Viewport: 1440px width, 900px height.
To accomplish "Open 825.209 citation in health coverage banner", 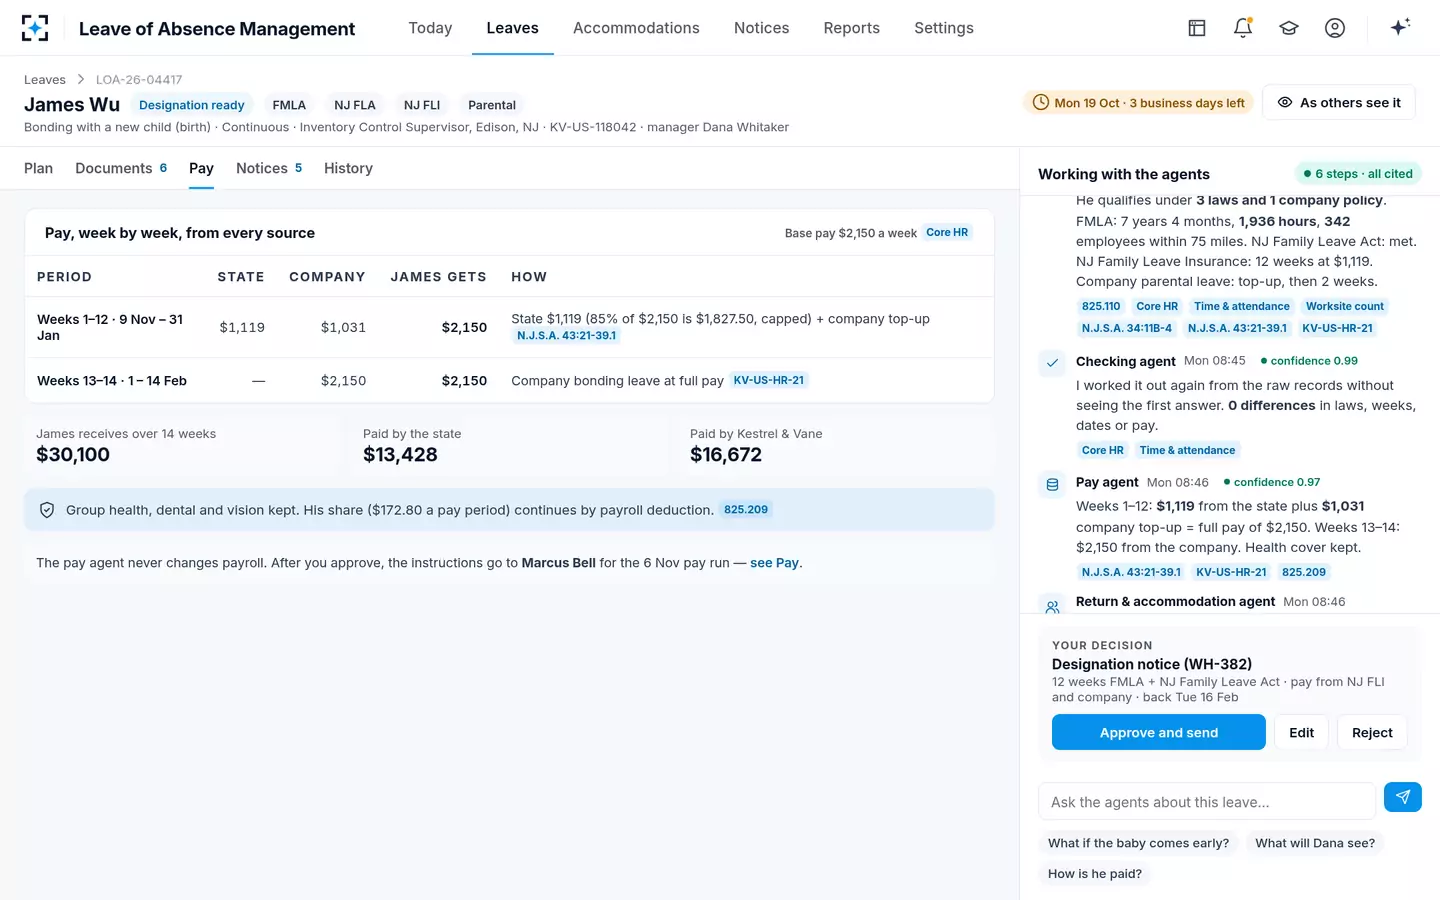I will tap(746, 510).
